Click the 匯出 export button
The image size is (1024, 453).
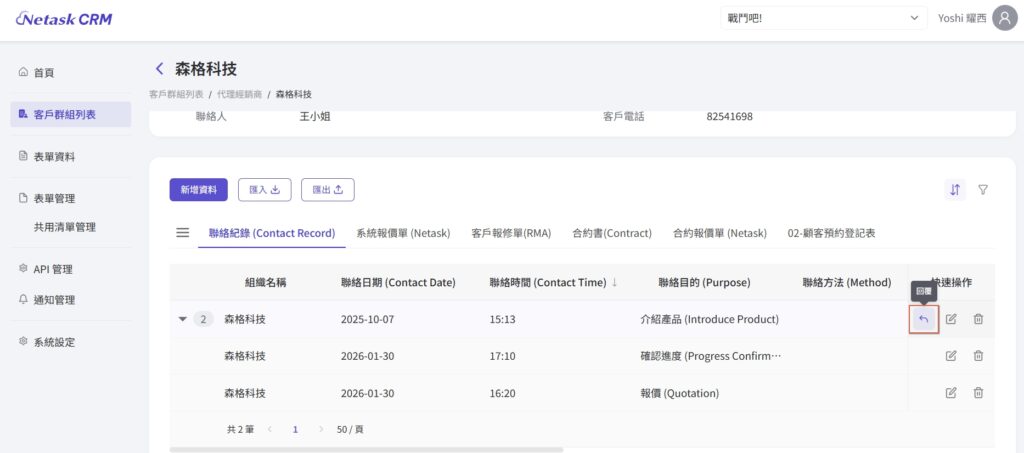[x=327, y=190]
